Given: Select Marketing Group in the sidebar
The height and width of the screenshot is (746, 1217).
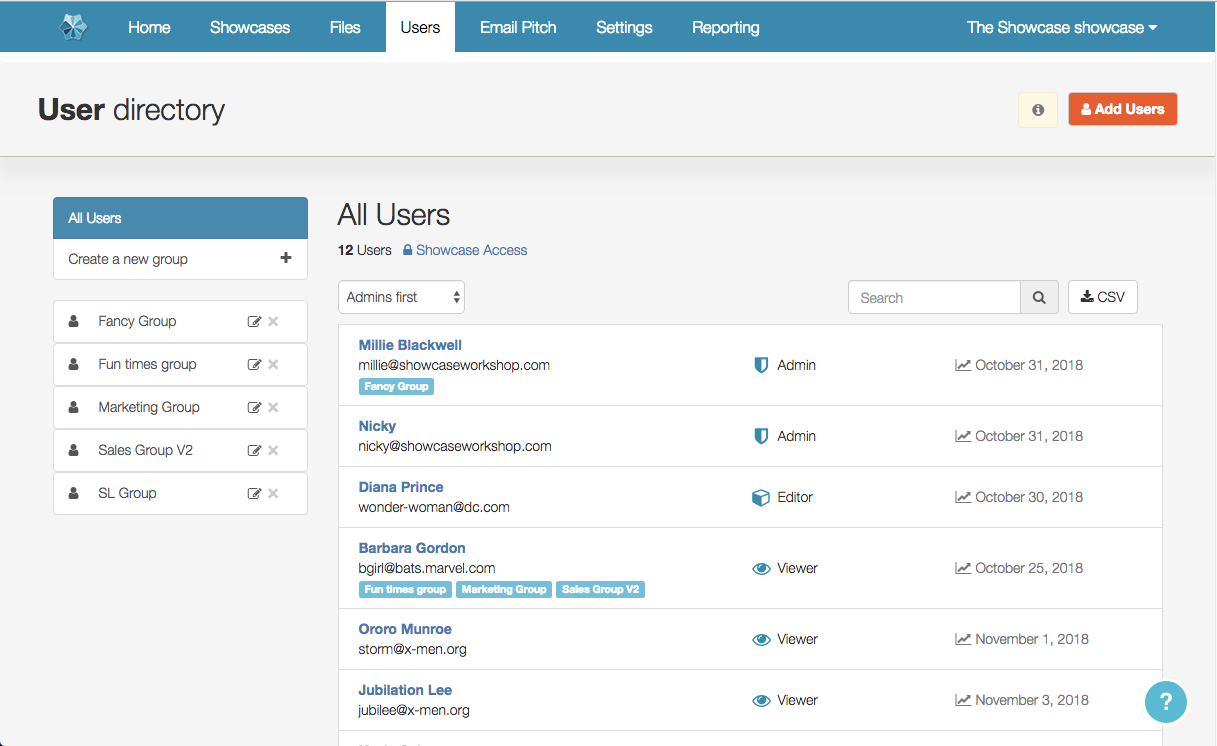Looking at the screenshot, I should pos(149,407).
